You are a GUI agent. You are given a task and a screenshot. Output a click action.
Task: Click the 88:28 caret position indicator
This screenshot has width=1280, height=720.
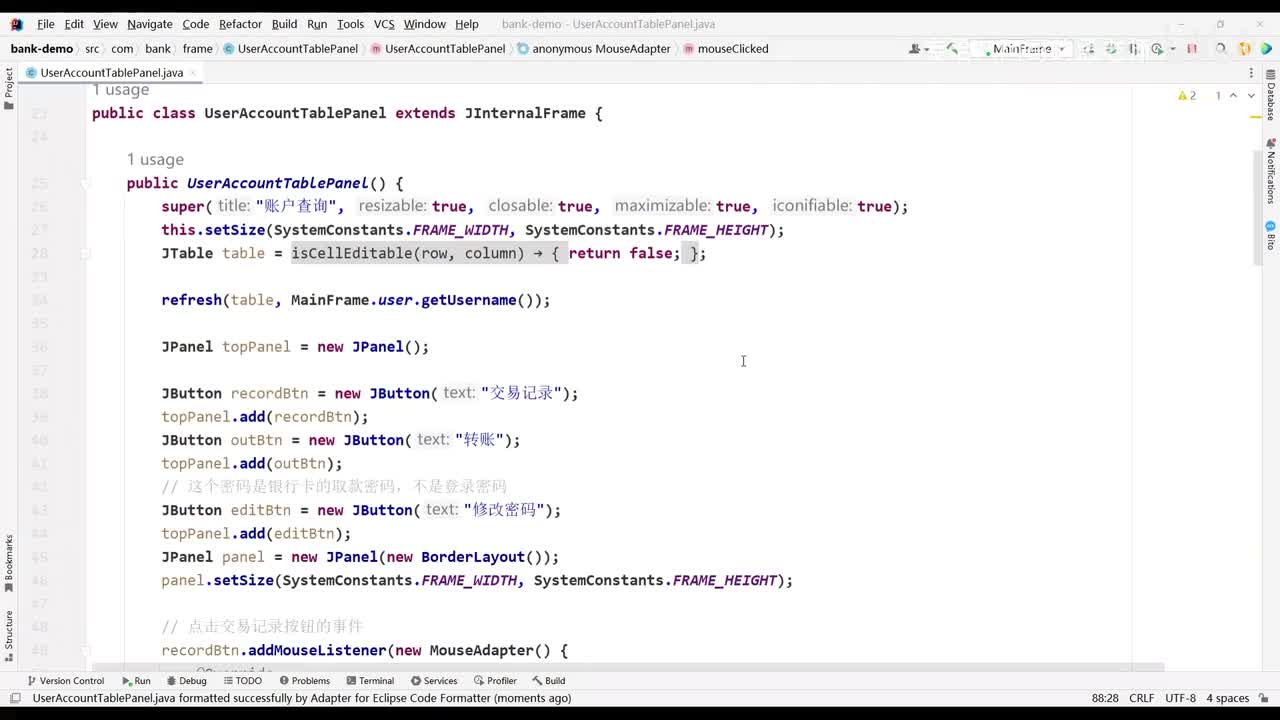(1105, 698)
